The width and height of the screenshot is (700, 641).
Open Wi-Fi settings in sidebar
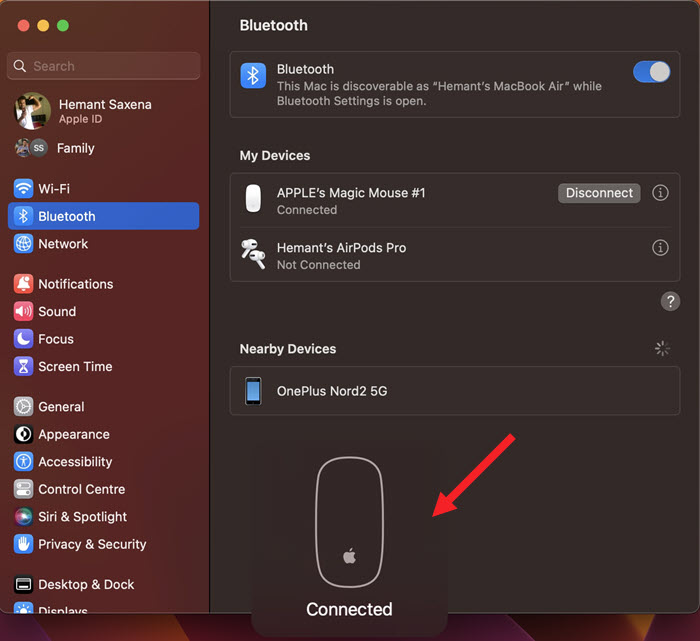tap(54, 189)
